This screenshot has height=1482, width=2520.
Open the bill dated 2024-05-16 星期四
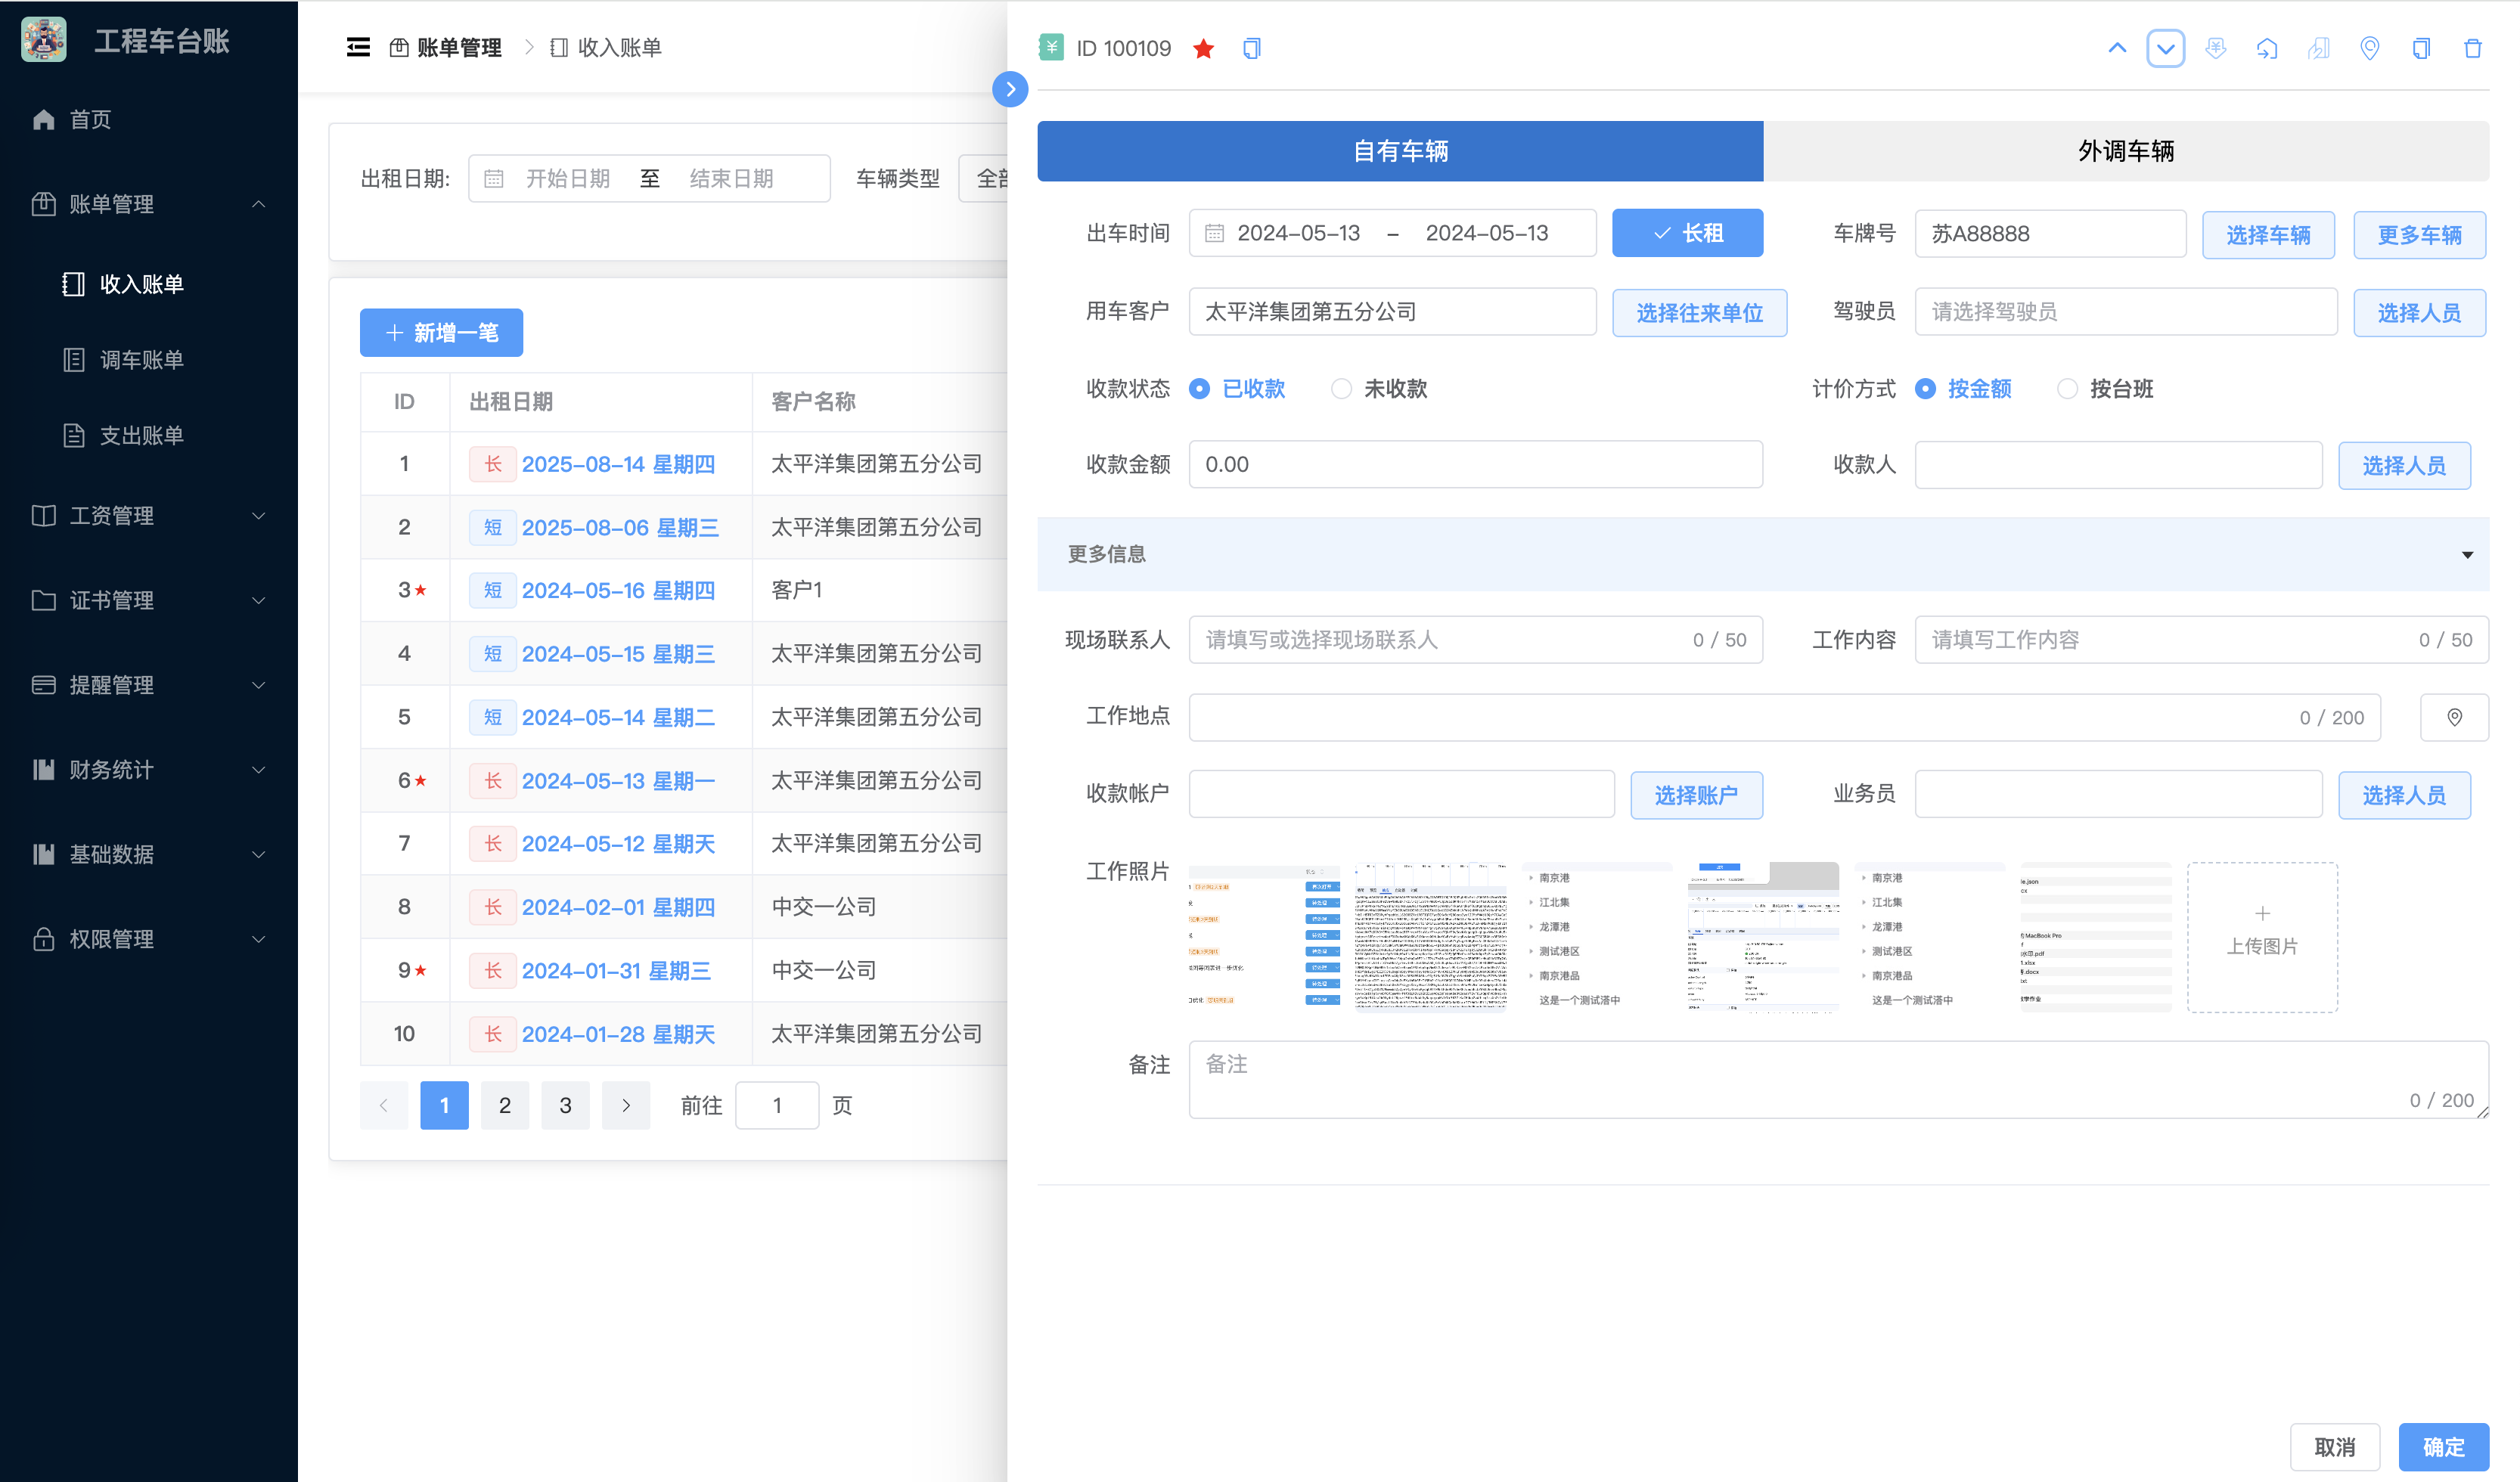(x=618, y=590)
